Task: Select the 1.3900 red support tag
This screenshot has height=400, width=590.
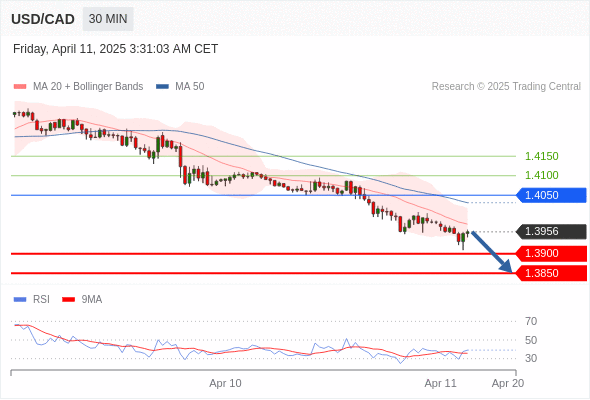Action: [x=552, y=254]
